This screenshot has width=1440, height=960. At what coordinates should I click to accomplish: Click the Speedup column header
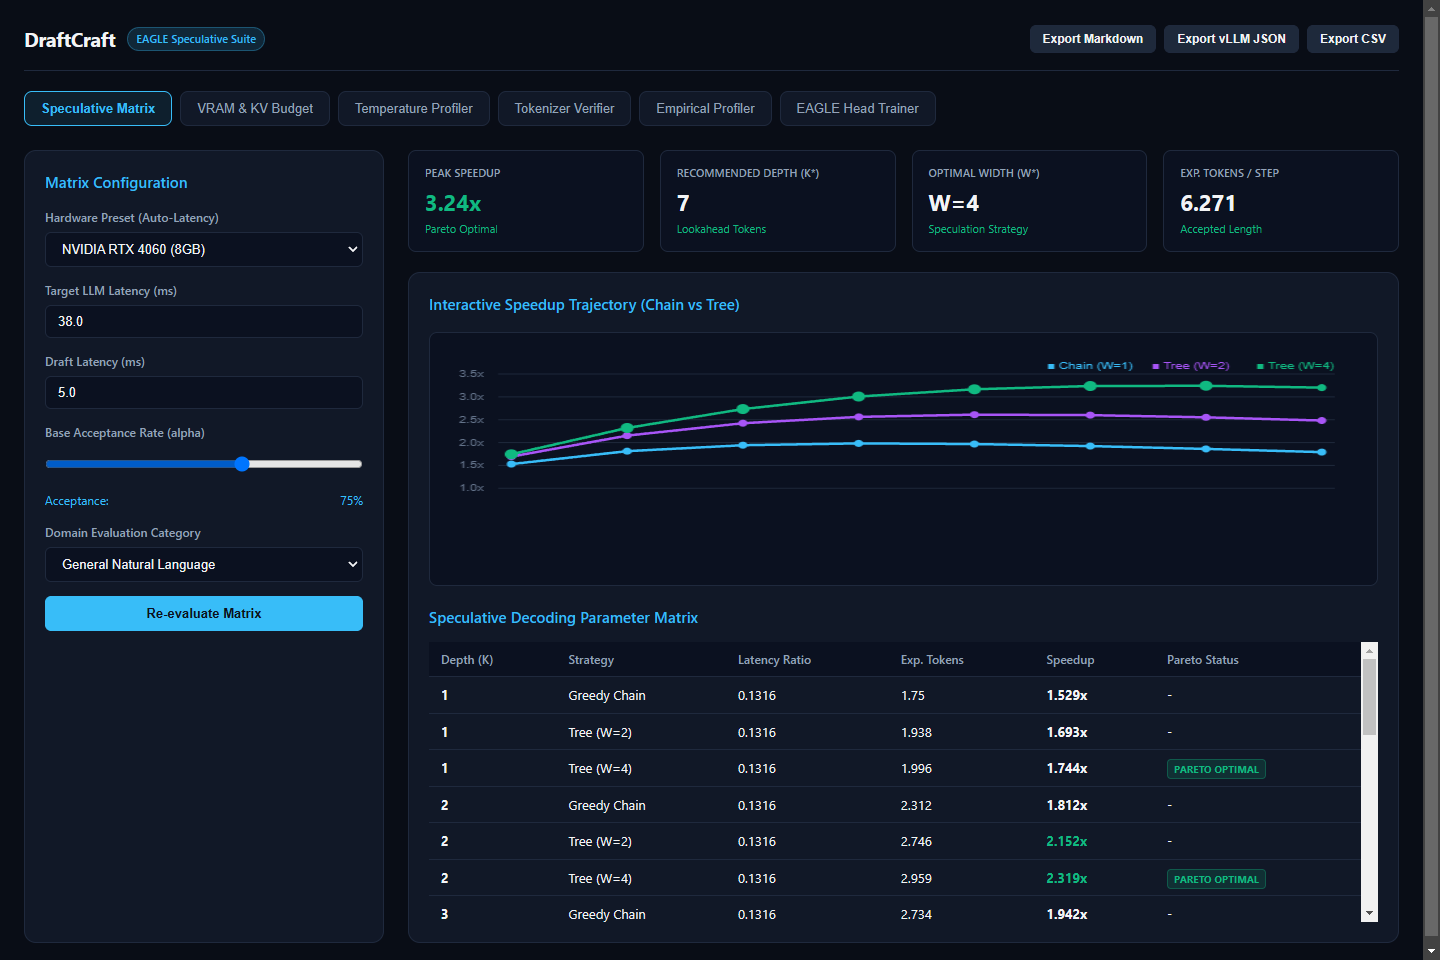tap(1070, 660)
